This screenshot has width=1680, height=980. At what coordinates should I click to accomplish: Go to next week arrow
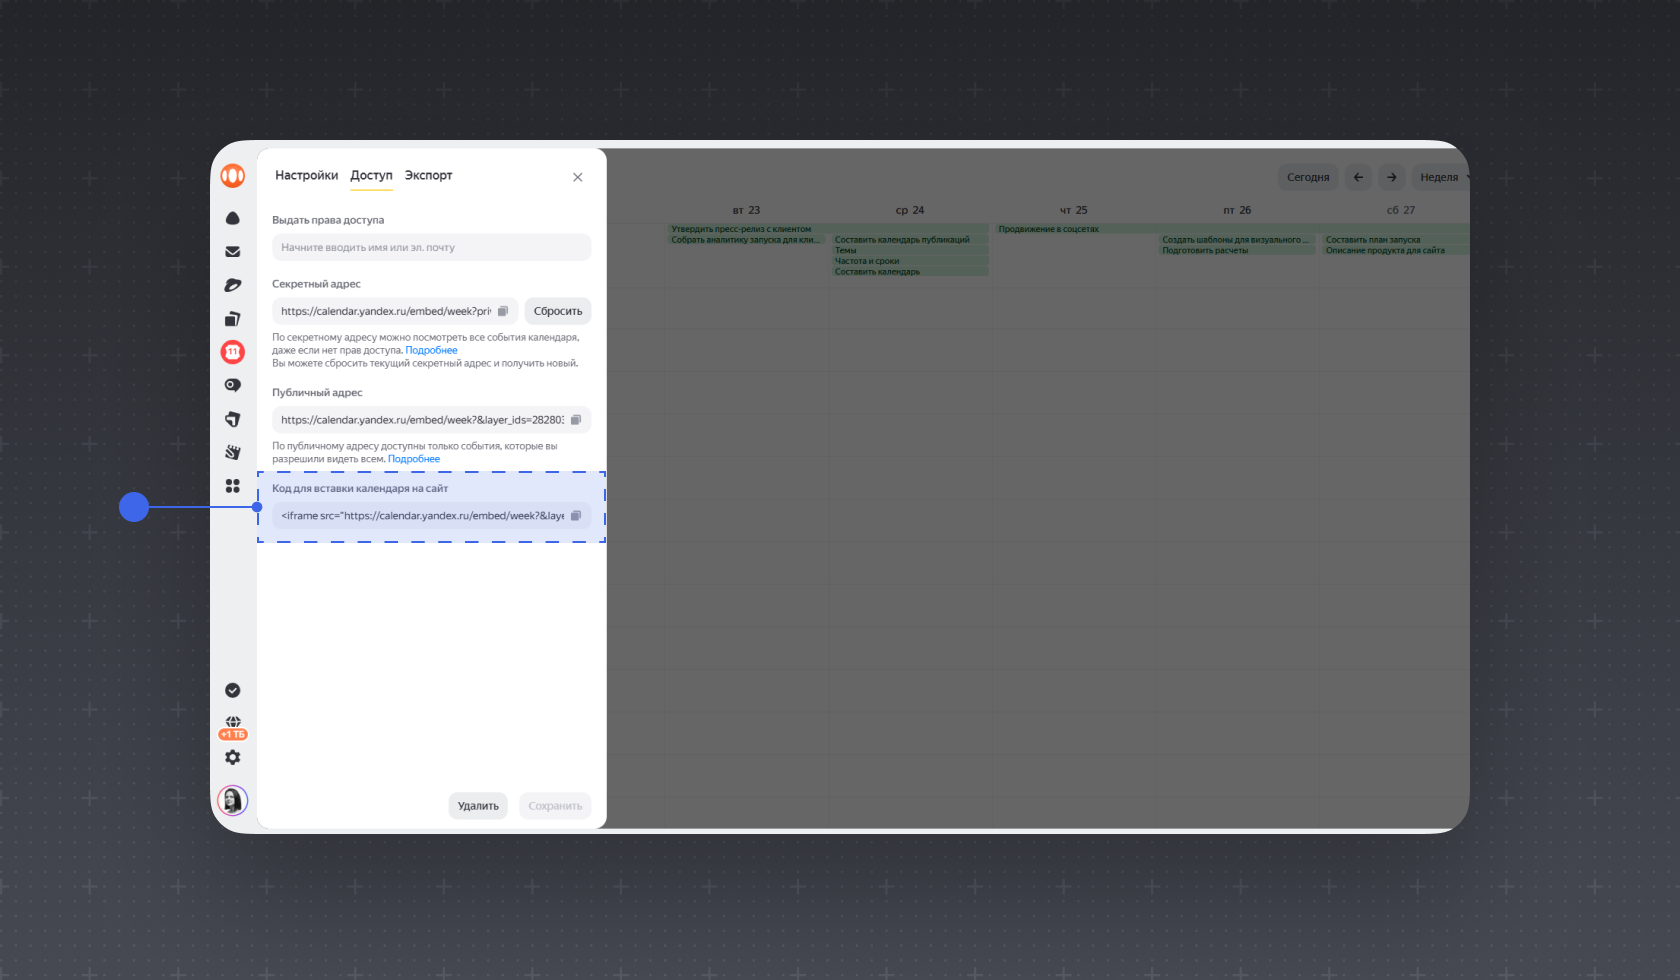point(1391,177)
